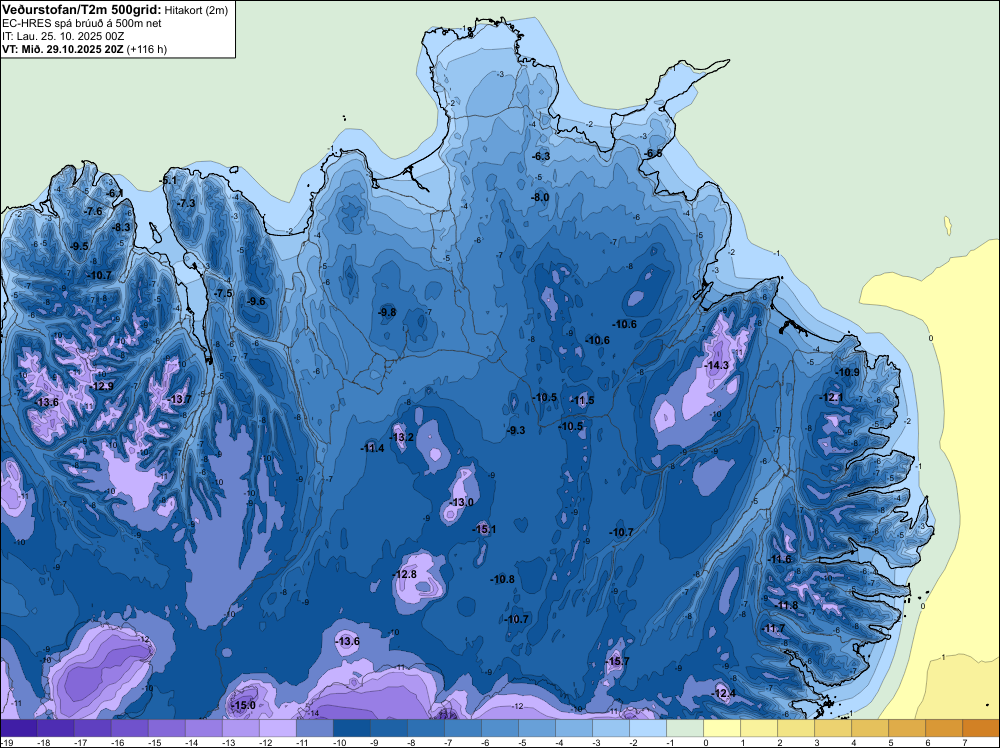Click the -11.6 temperature label
This screenshot has height=748, width=1000.
click(x=779, y=559)
